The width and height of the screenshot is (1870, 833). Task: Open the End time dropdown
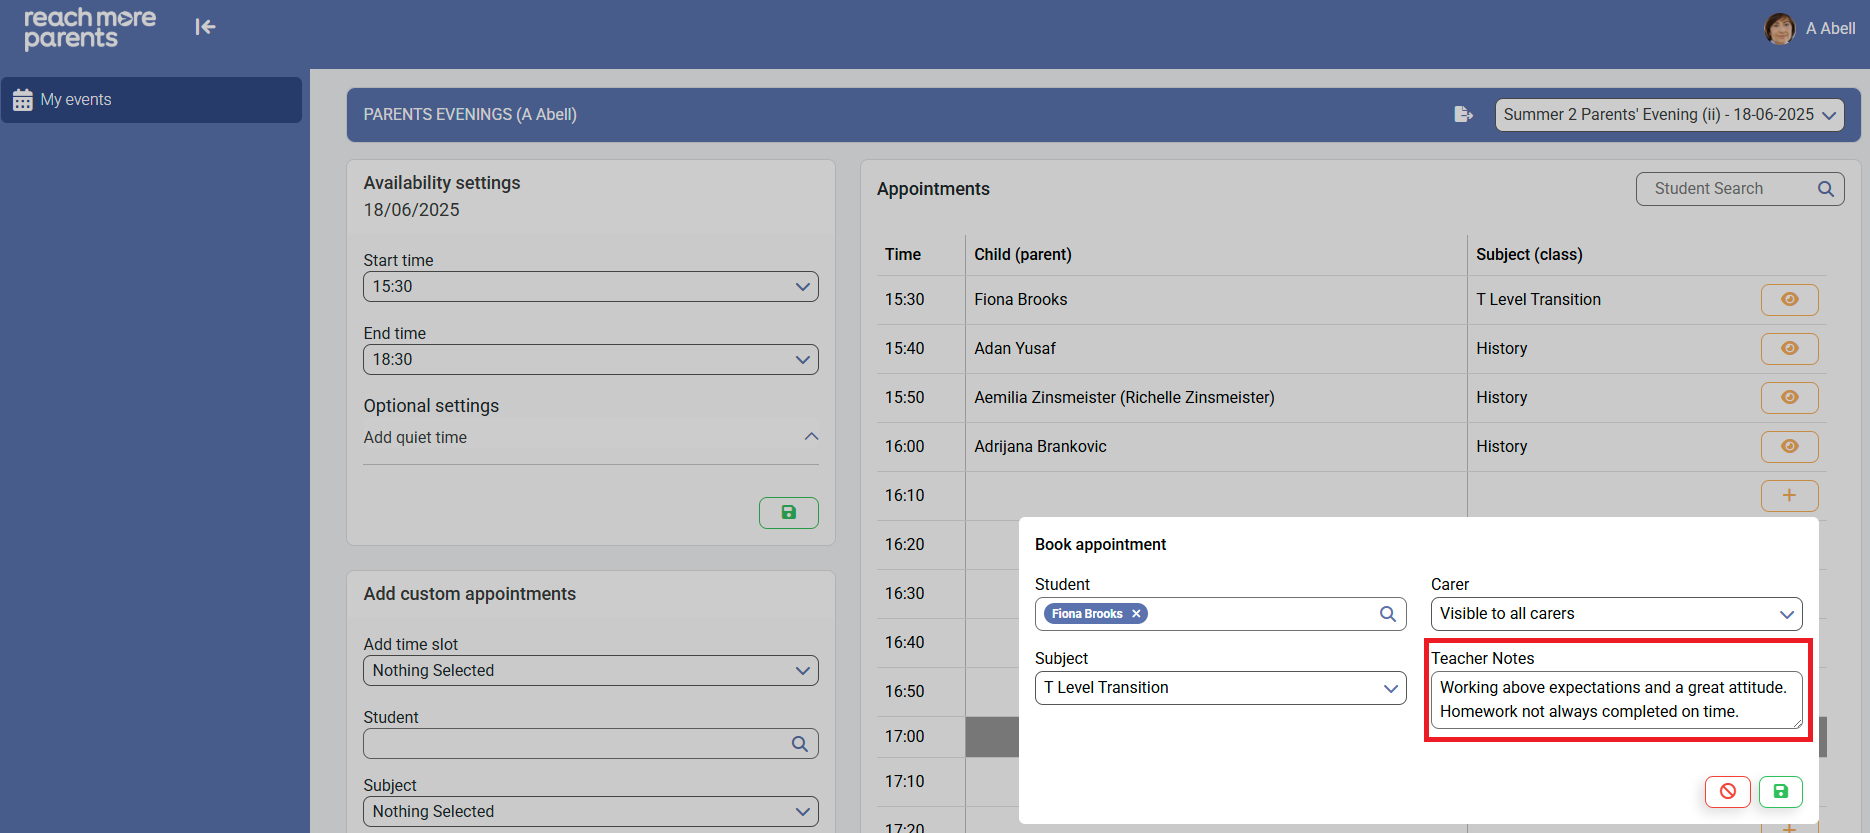pos(590,360)
